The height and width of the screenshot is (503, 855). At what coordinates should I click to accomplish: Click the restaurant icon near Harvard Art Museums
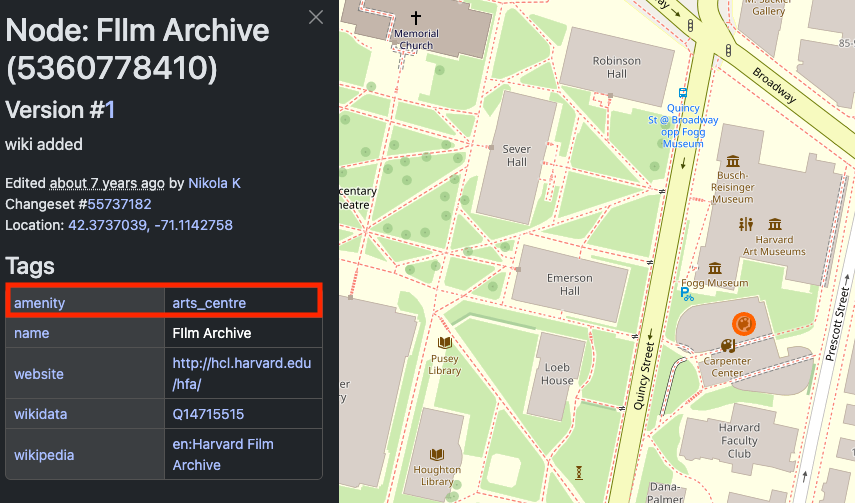(746, 224)
